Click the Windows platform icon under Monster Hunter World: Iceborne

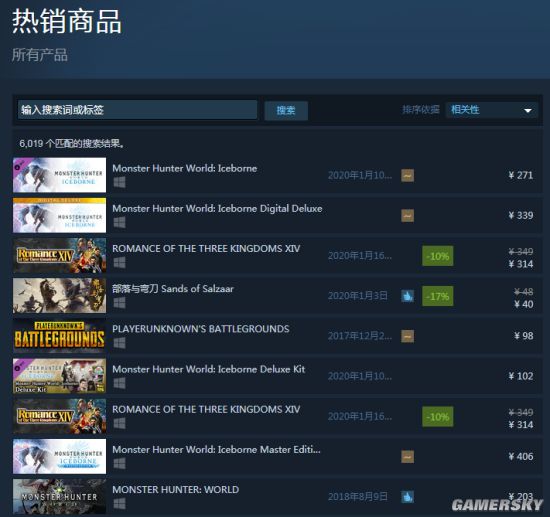tap(119, 182)
